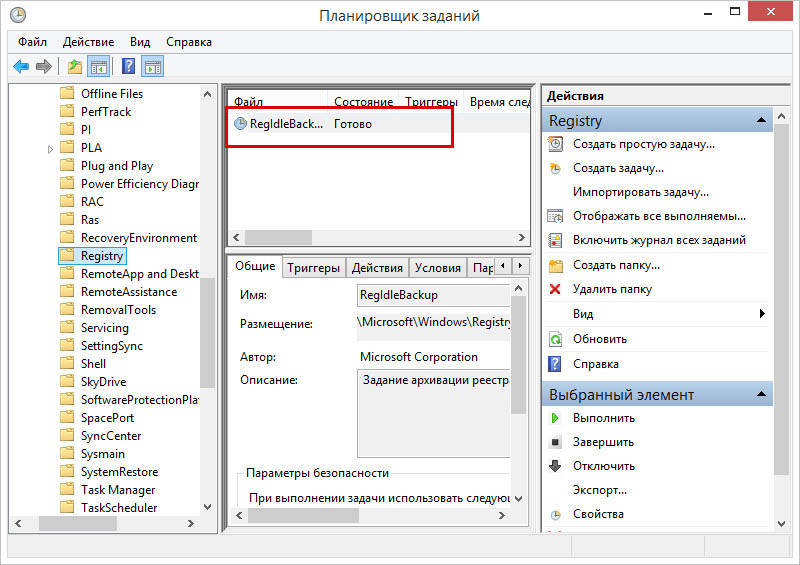The height and width of the screenshot is (565, 800).
Task: Click the tree pane vertical scrollbar thumb
Action: [207, 333]
